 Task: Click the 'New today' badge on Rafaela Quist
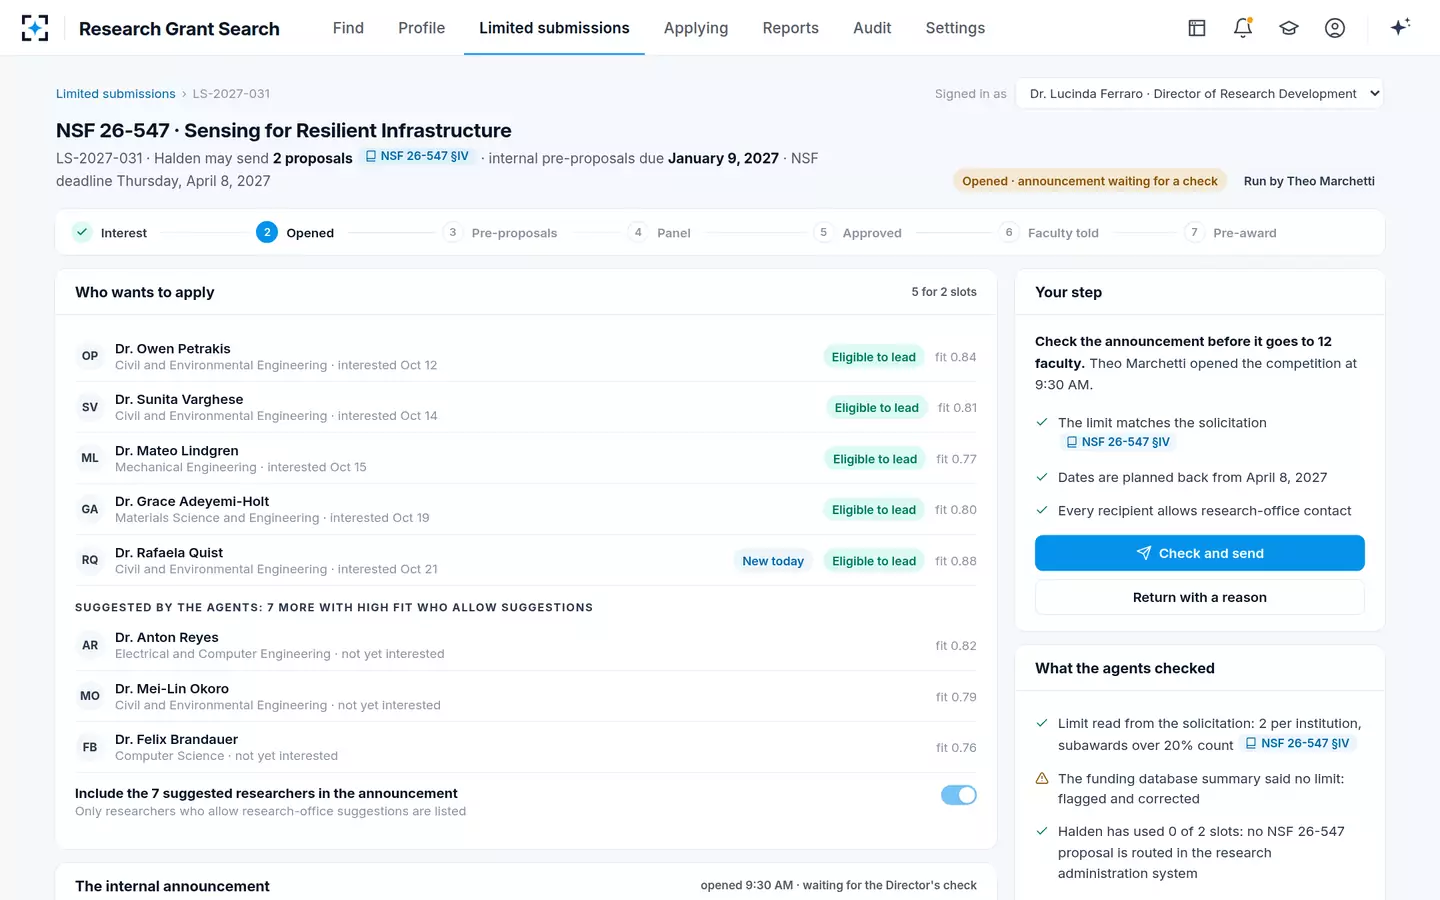point(773,561)
